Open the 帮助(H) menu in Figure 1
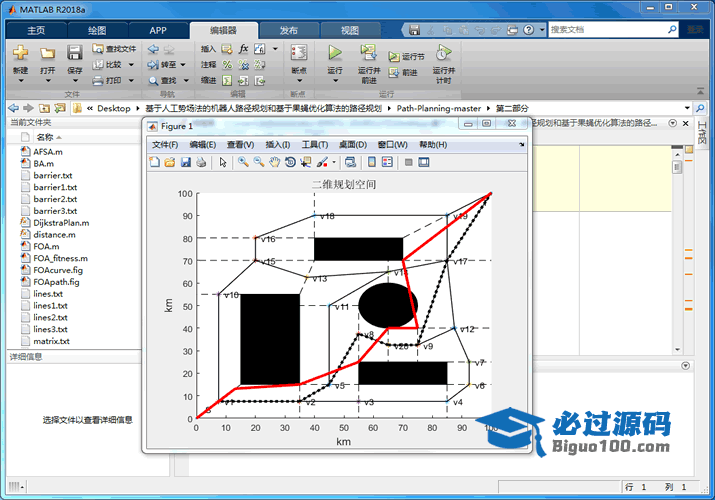The height and width of the screenshot is (500, 715). [x=433, y=144]
